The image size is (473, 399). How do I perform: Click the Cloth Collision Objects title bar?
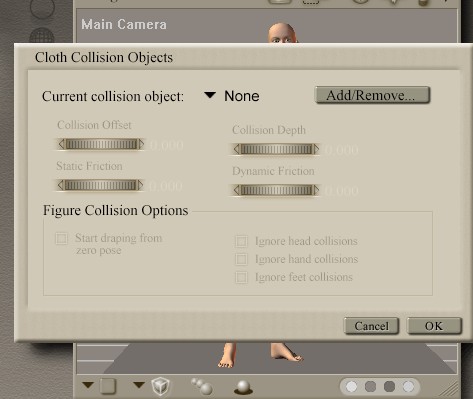(x=243, y=57)
